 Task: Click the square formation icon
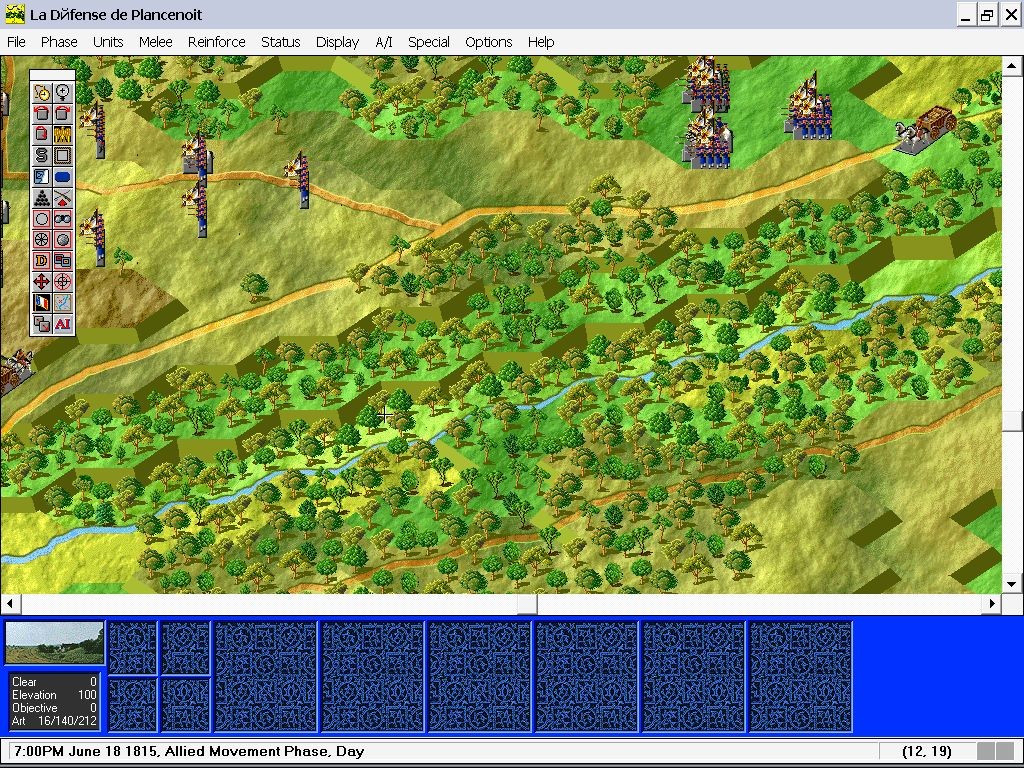63,155
